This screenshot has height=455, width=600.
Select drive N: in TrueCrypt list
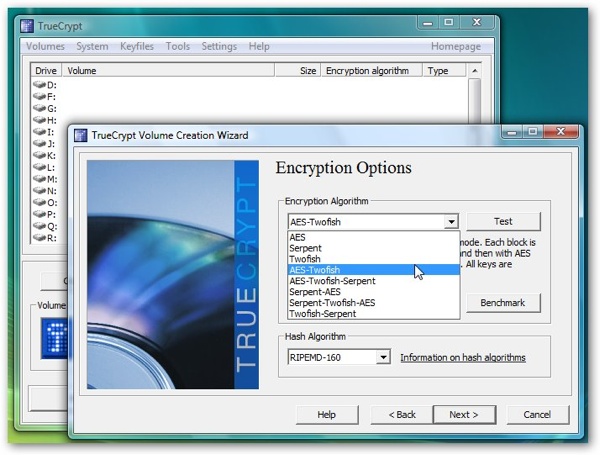point(45,191)
